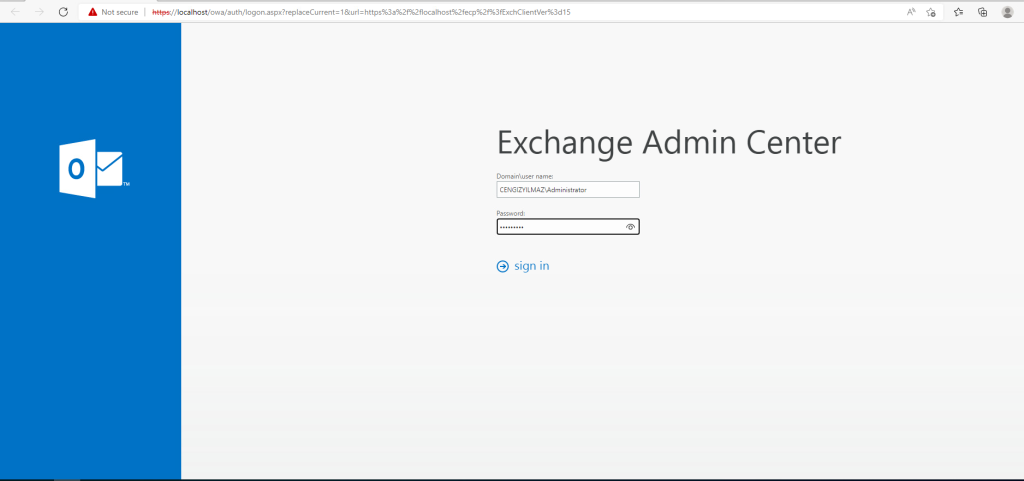The height and width of the screenshot is (481, 1024).
Task: Refresh the page with the reload icon
Action: tap(63, 12)
